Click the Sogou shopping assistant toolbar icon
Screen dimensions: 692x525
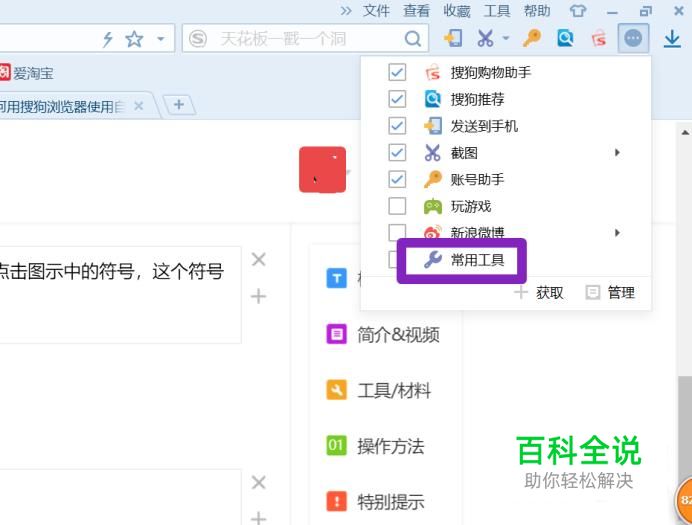click(x=599, y=38)
